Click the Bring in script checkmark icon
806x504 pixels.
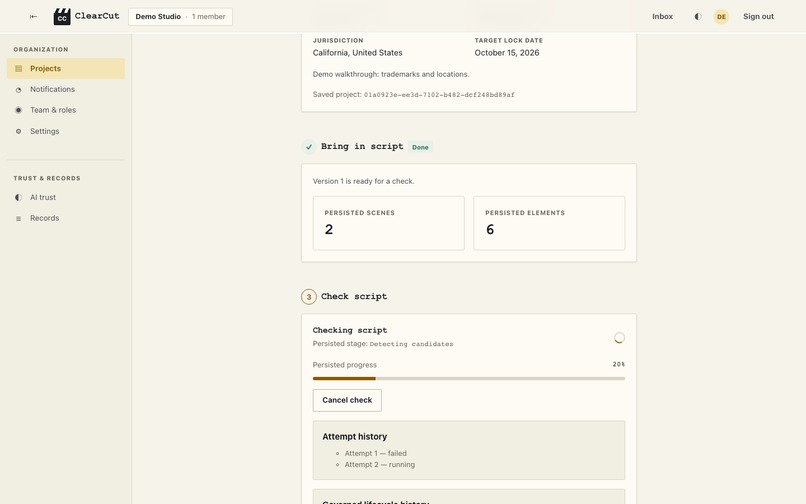pos(308,147)
